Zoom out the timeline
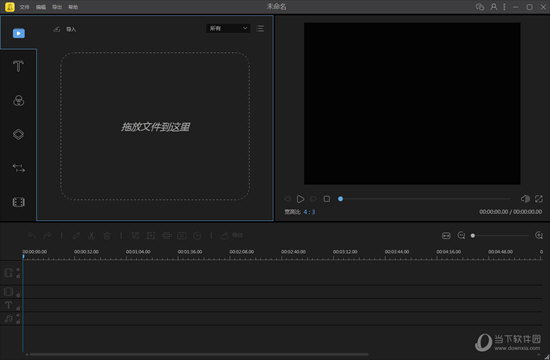The height and width of the screenshot is (360, 550). click(461, 235)
